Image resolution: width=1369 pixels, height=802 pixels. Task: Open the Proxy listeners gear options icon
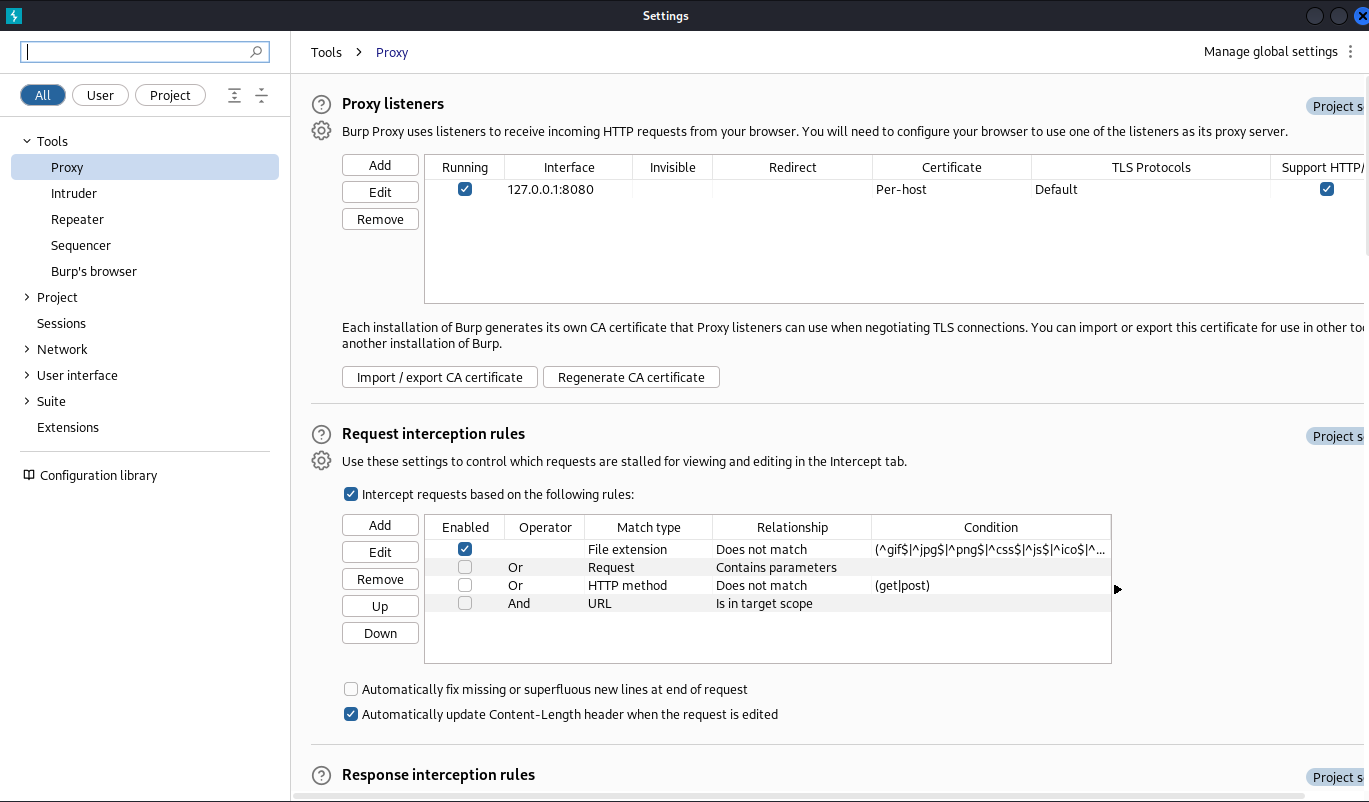coord(321,131)
